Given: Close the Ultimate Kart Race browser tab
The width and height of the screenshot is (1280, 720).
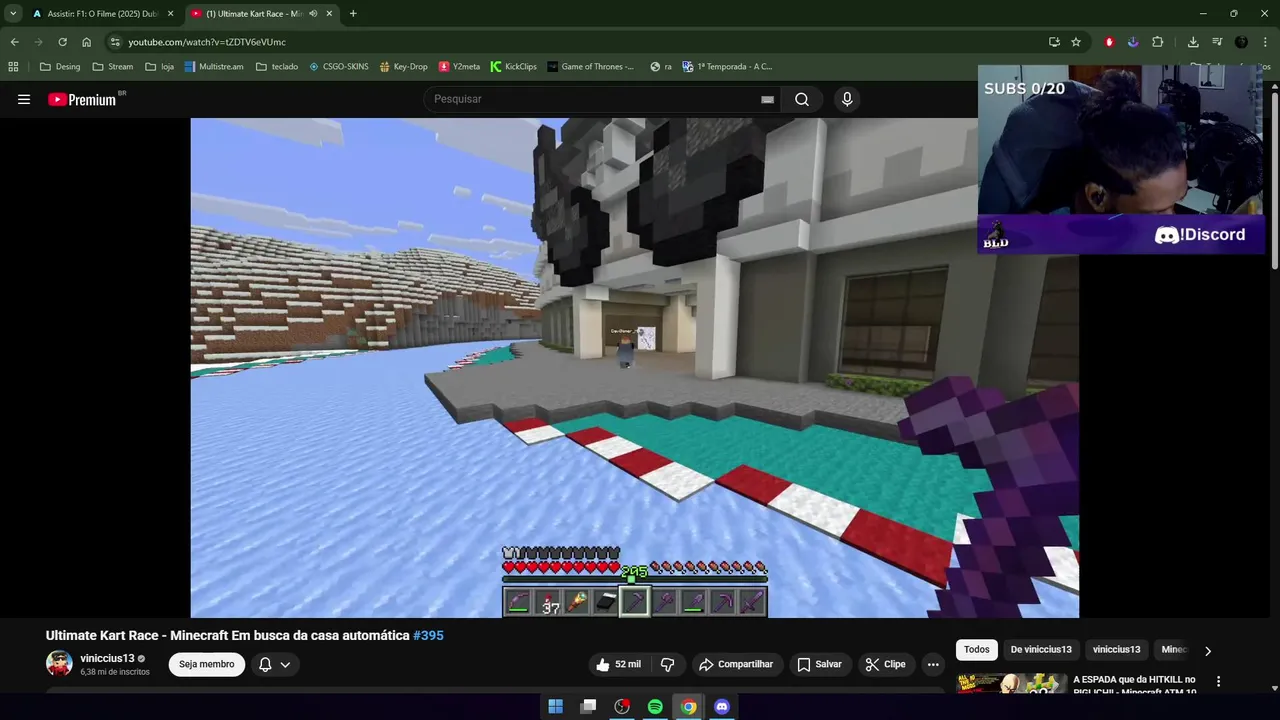Looking at the screenshot, I should coord(329,14).
